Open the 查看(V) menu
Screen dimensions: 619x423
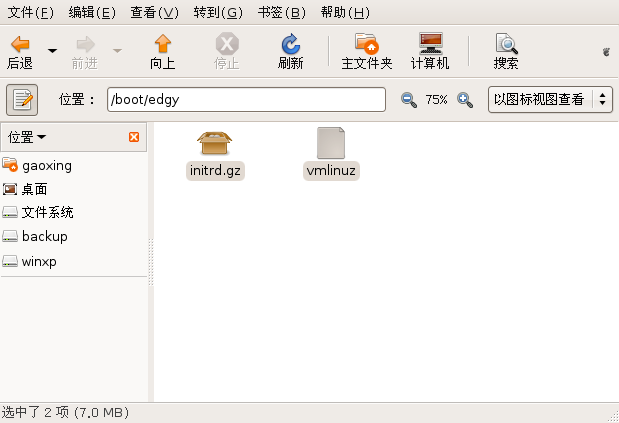pyautogui.click(x=154, y=13)
